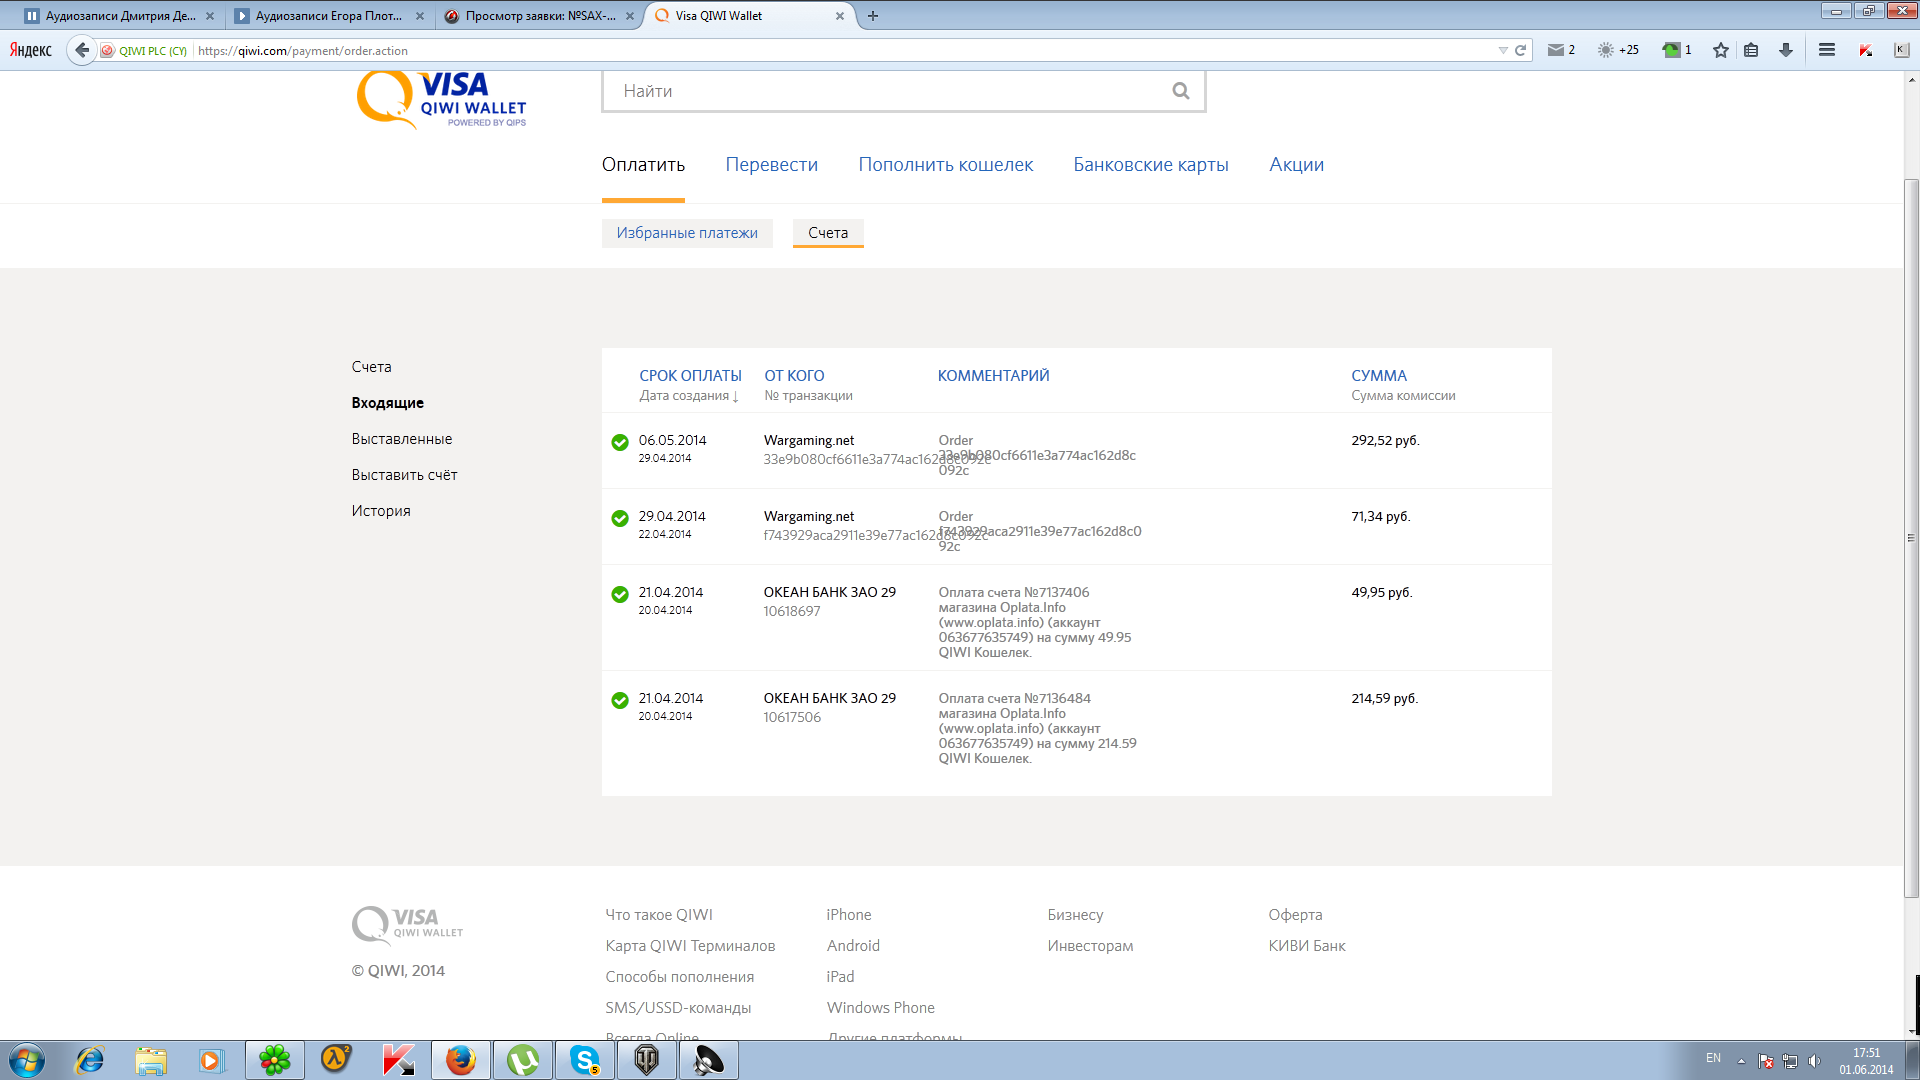The width and height of the screenshot is (1920, 1080).
Task: Click Входящие in left sidebar
Action: [387, 403]
